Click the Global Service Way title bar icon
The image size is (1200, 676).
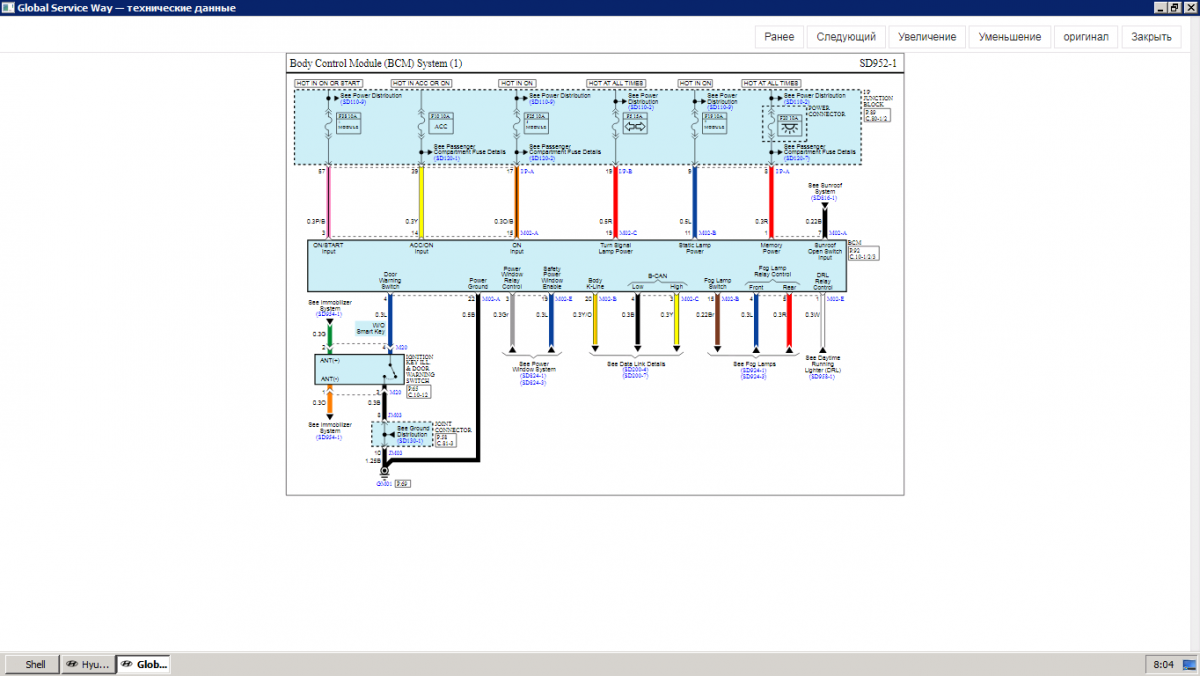pyautogui.click(x=8, y=7)
